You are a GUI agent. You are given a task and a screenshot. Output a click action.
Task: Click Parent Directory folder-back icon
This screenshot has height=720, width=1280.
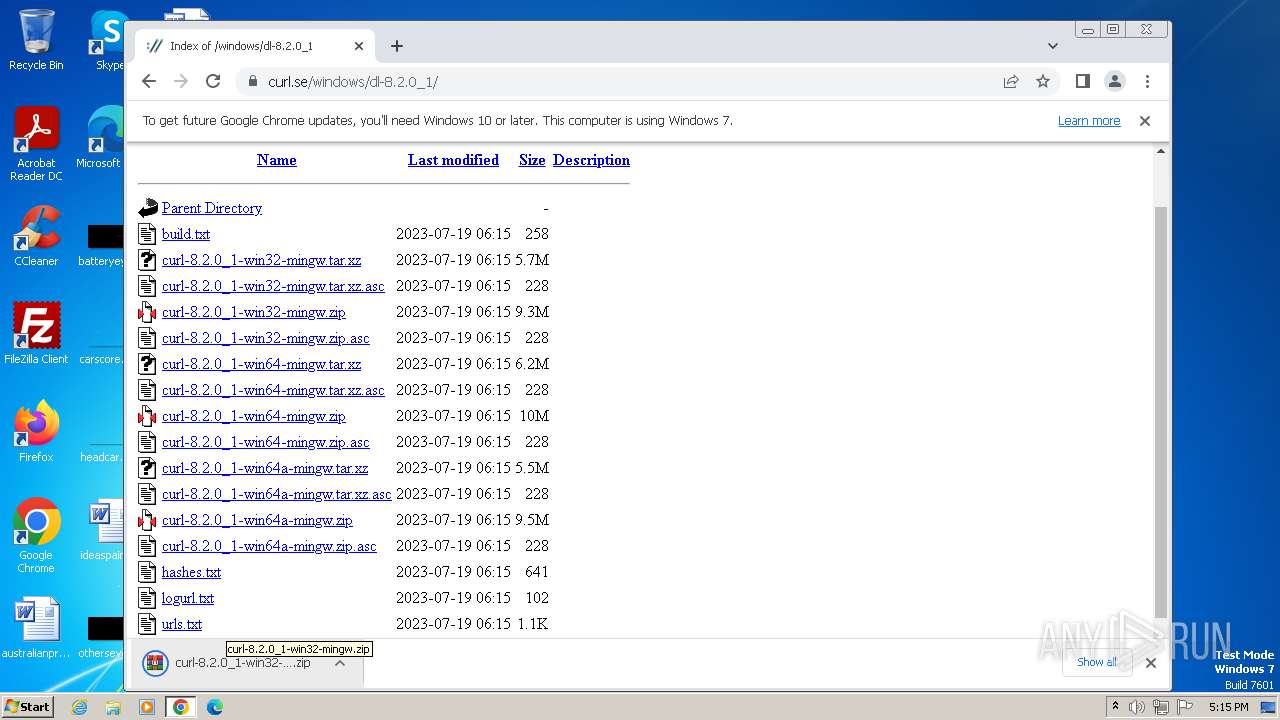[148, 208]
